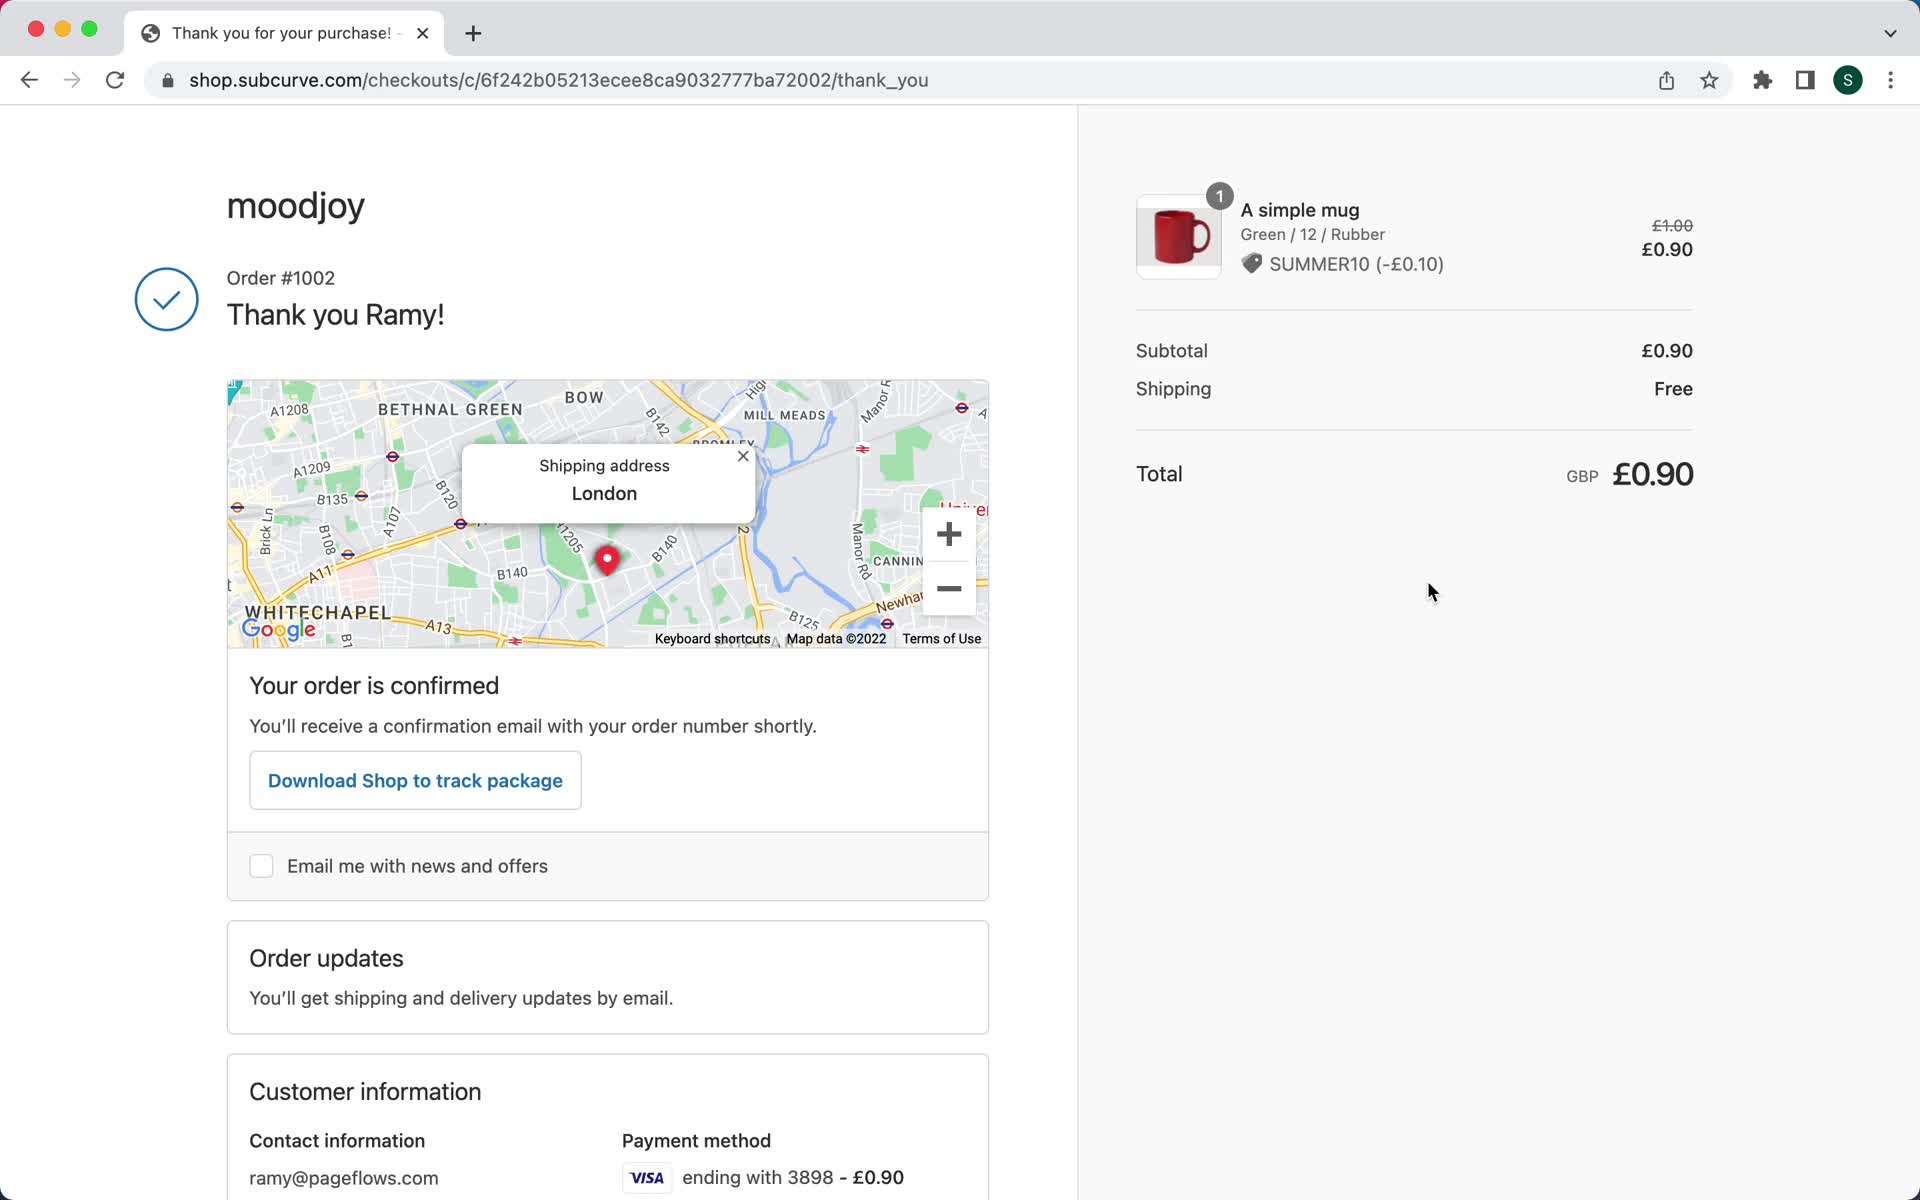
Task: Click the browser back navigation arrow
Action: [29, 80]
